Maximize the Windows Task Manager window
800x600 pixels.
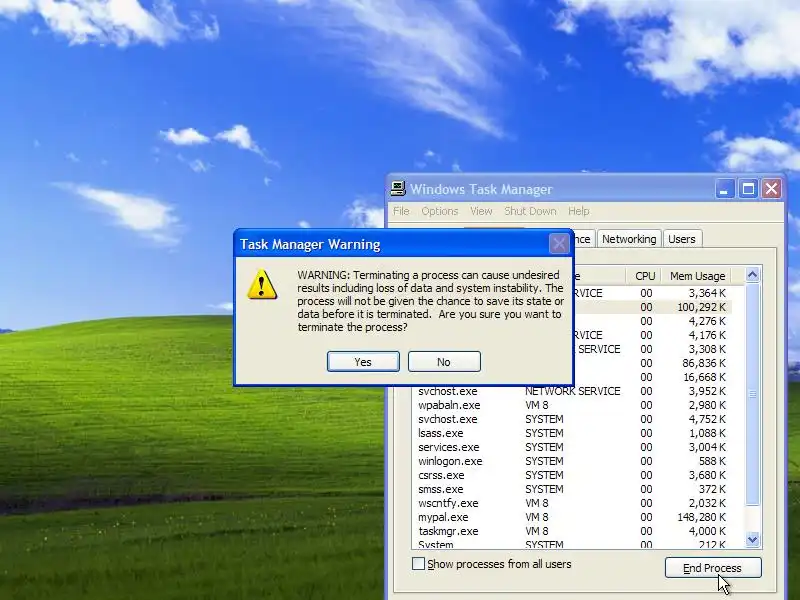748,189
